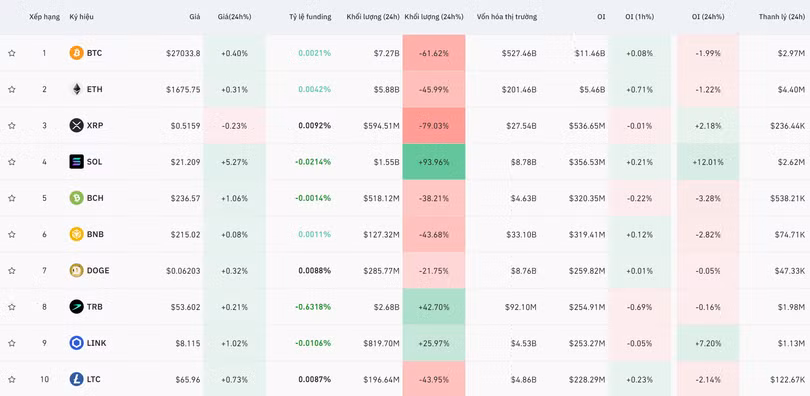The image size is (810, 396).
Task: Add BCH to favorites via star
Action: [x=11, y=198]
